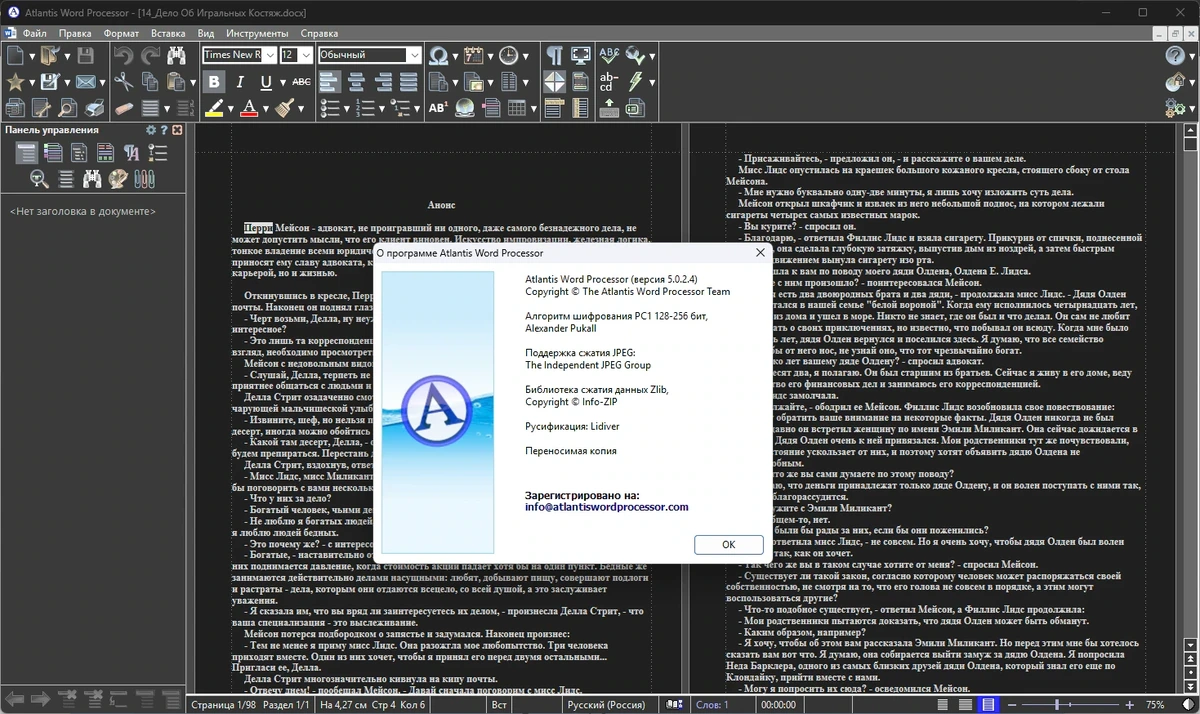Image resolution: width=1200 pixels, height=714 pixels.
Task: Align text left
Action: point(330,82)
